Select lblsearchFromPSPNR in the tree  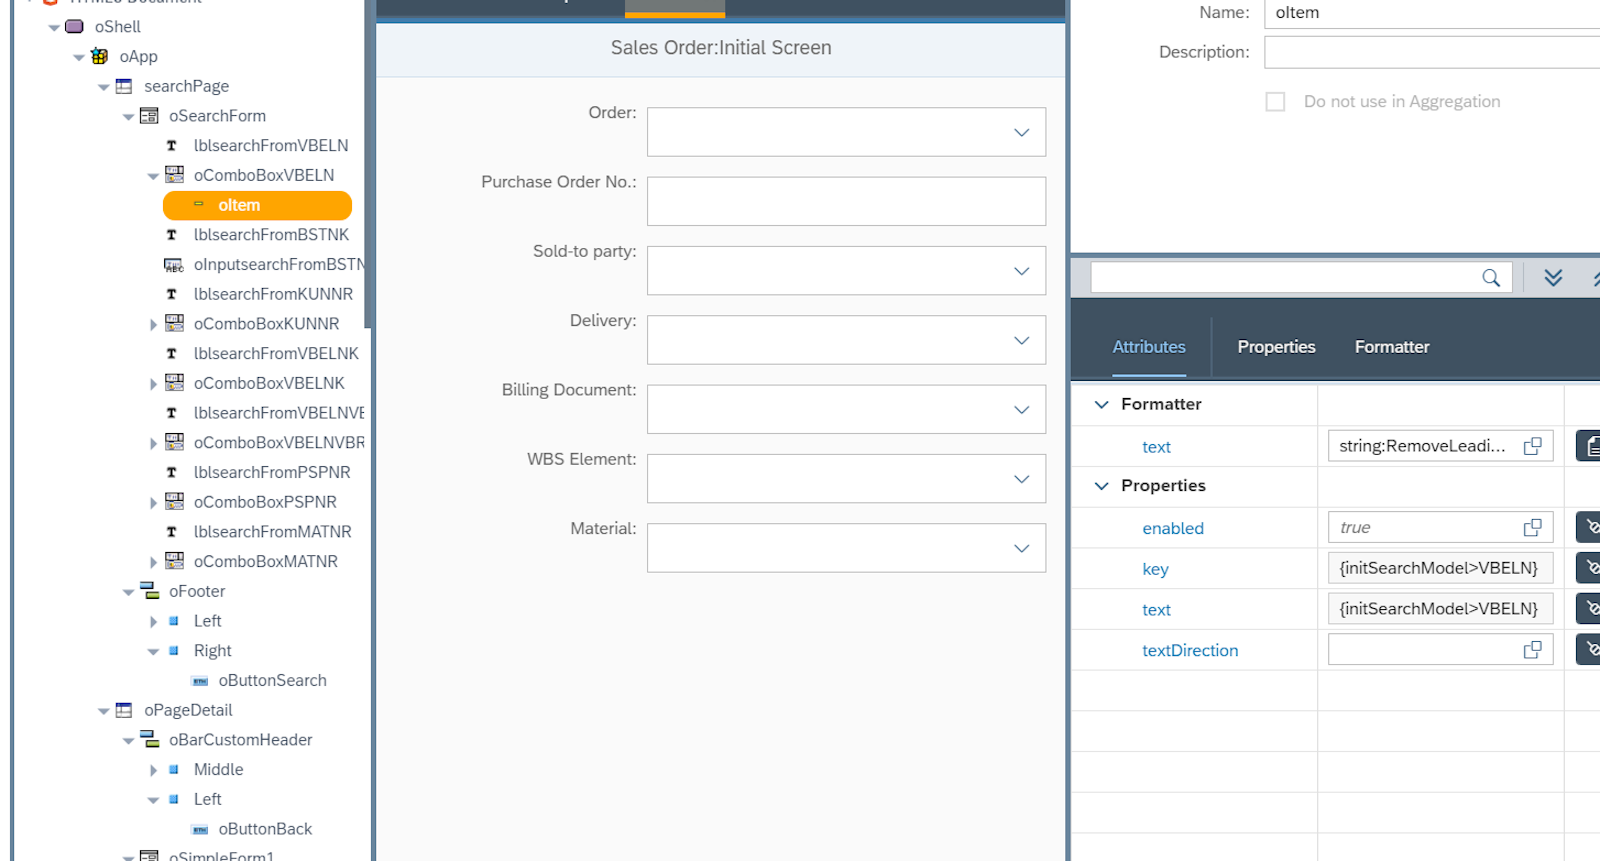pos(272,472)
